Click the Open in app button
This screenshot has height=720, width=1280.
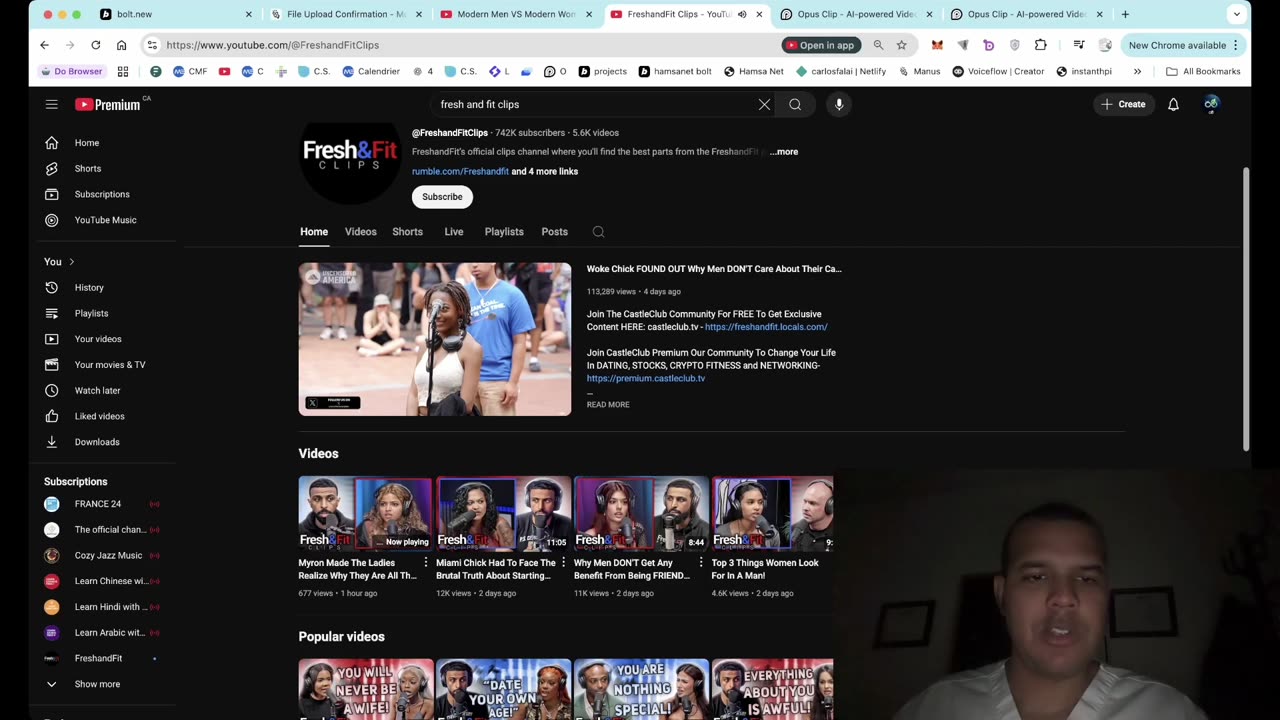click(821, 45)
